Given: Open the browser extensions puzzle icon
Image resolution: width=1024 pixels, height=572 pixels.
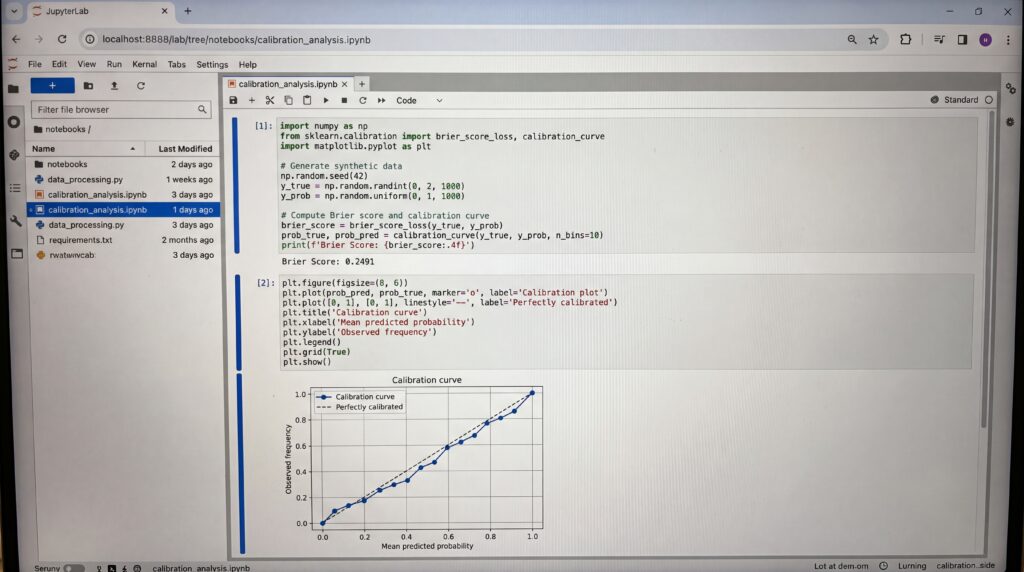Looking at the screenshot, I should pyautogui.click(x=905, y=39).
